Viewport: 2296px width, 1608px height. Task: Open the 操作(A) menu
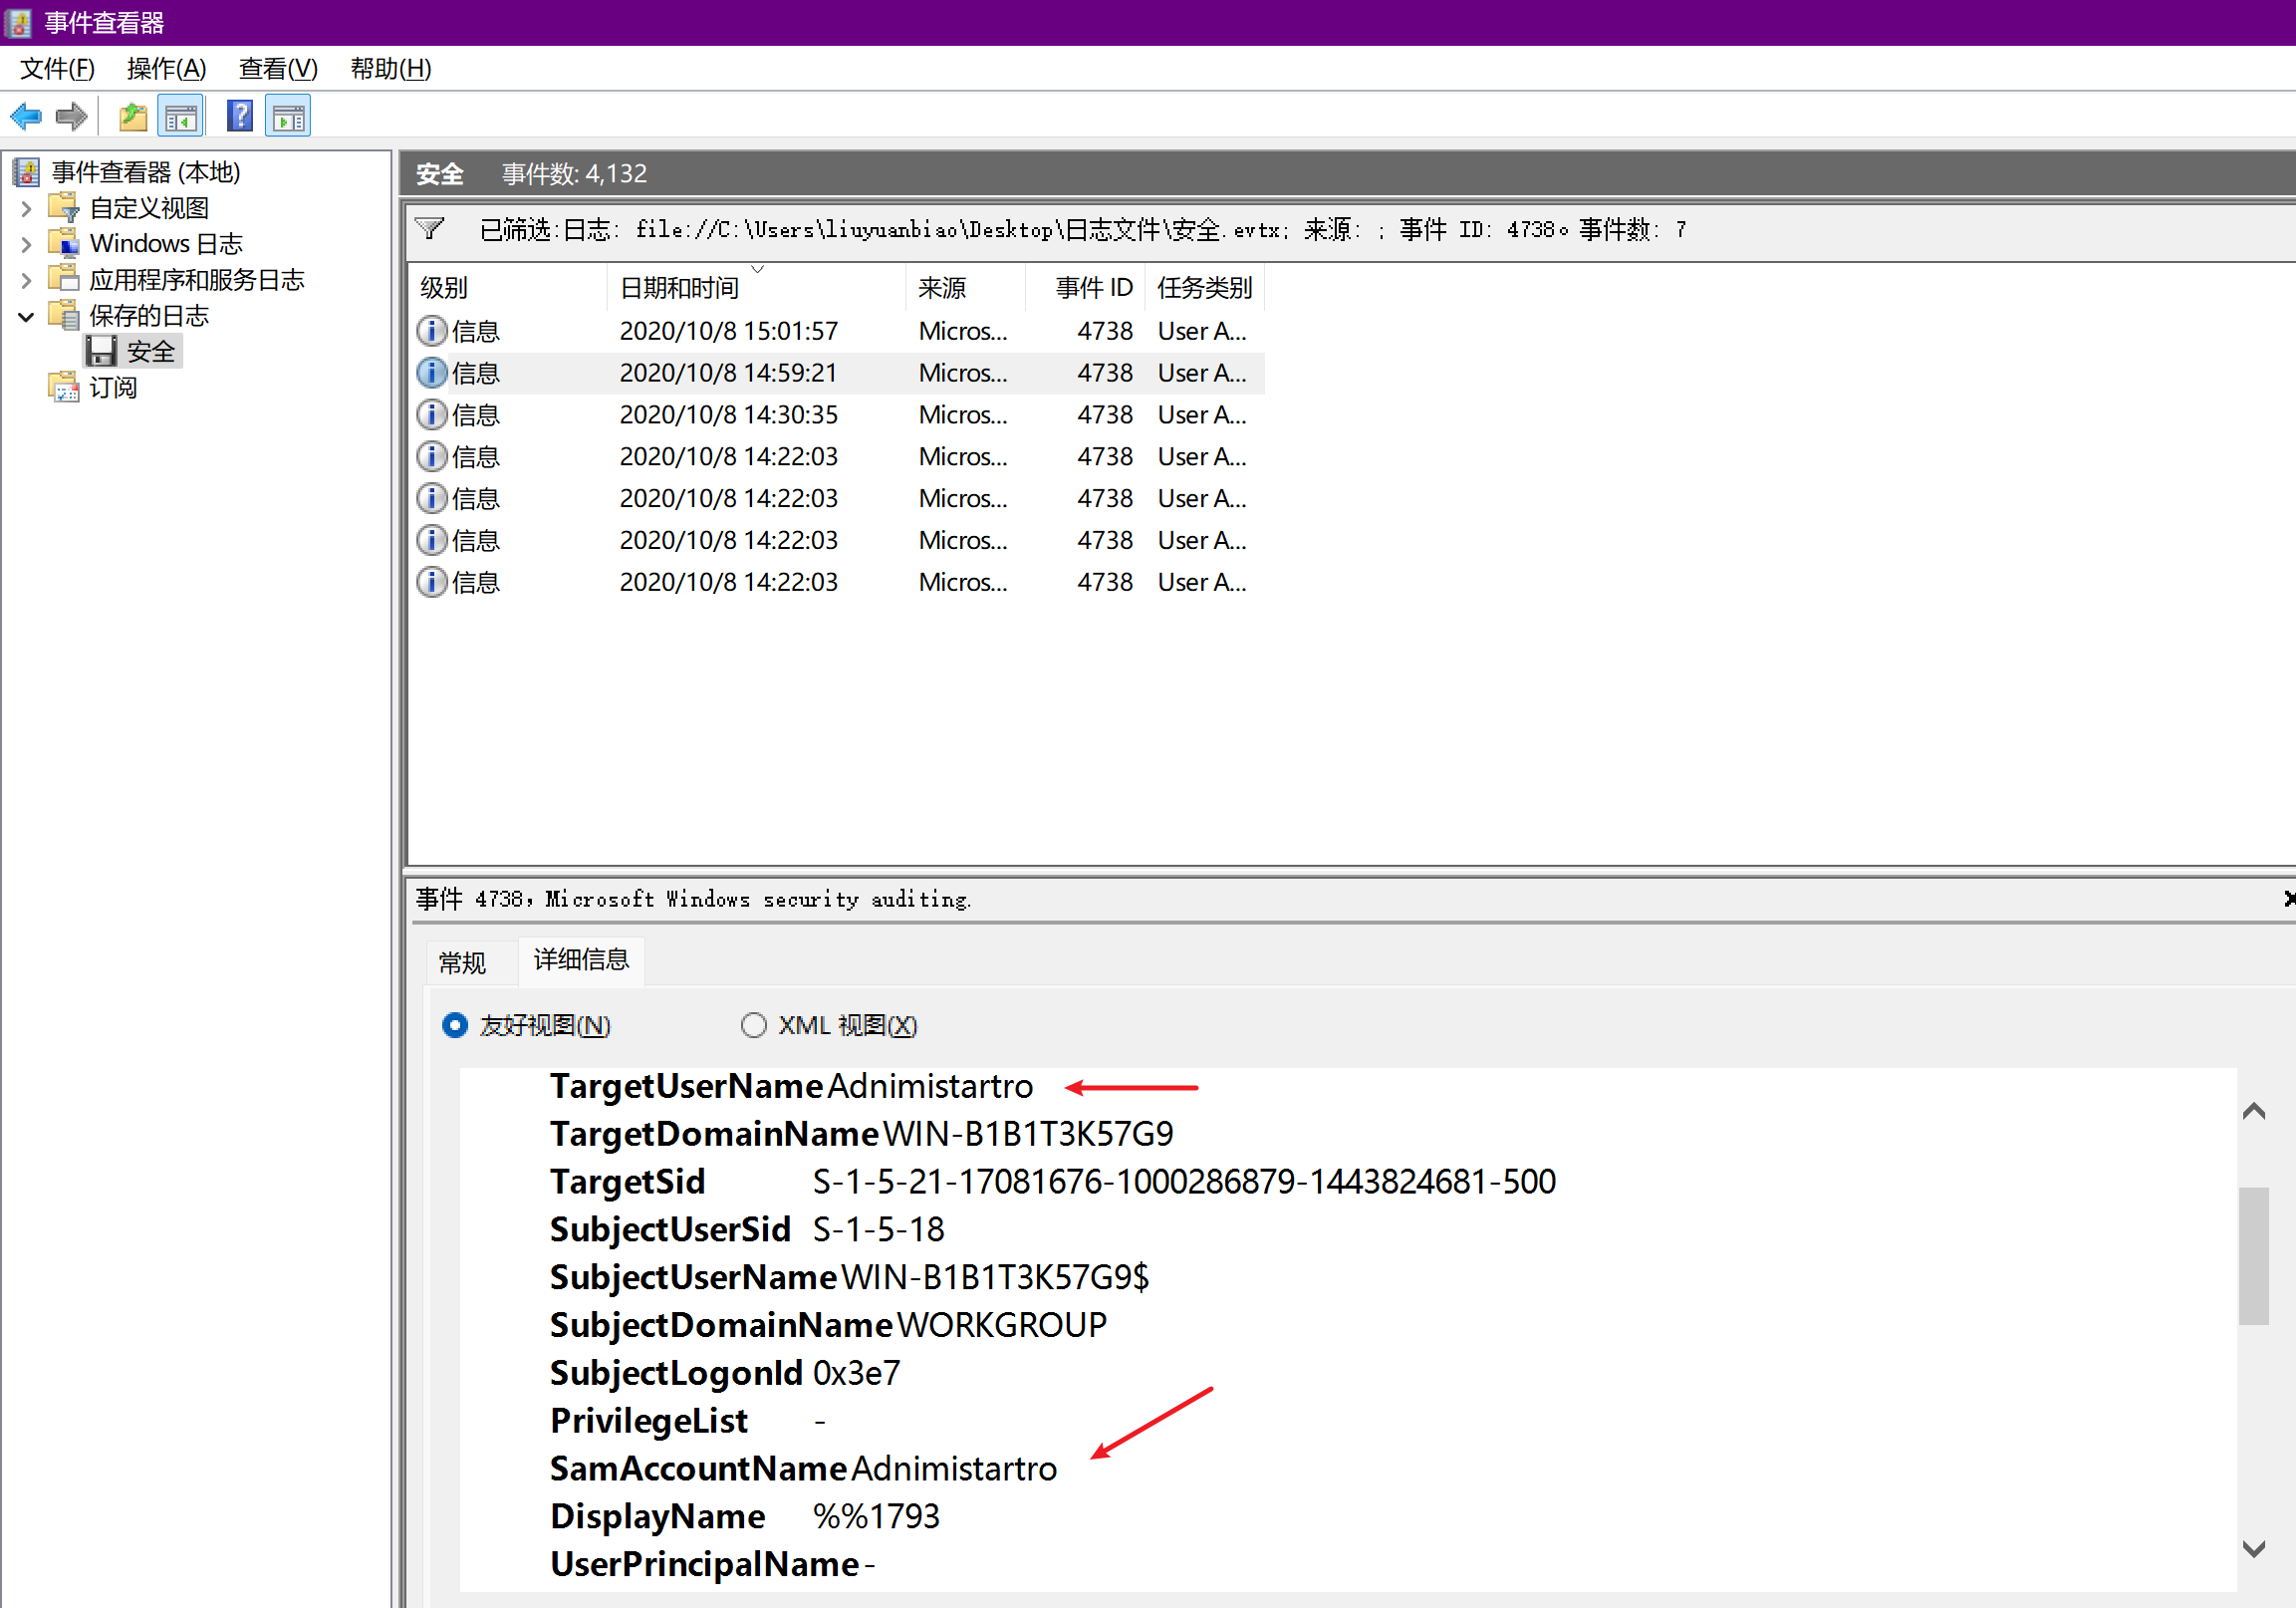pyautogui.click(x=166, y=69)
